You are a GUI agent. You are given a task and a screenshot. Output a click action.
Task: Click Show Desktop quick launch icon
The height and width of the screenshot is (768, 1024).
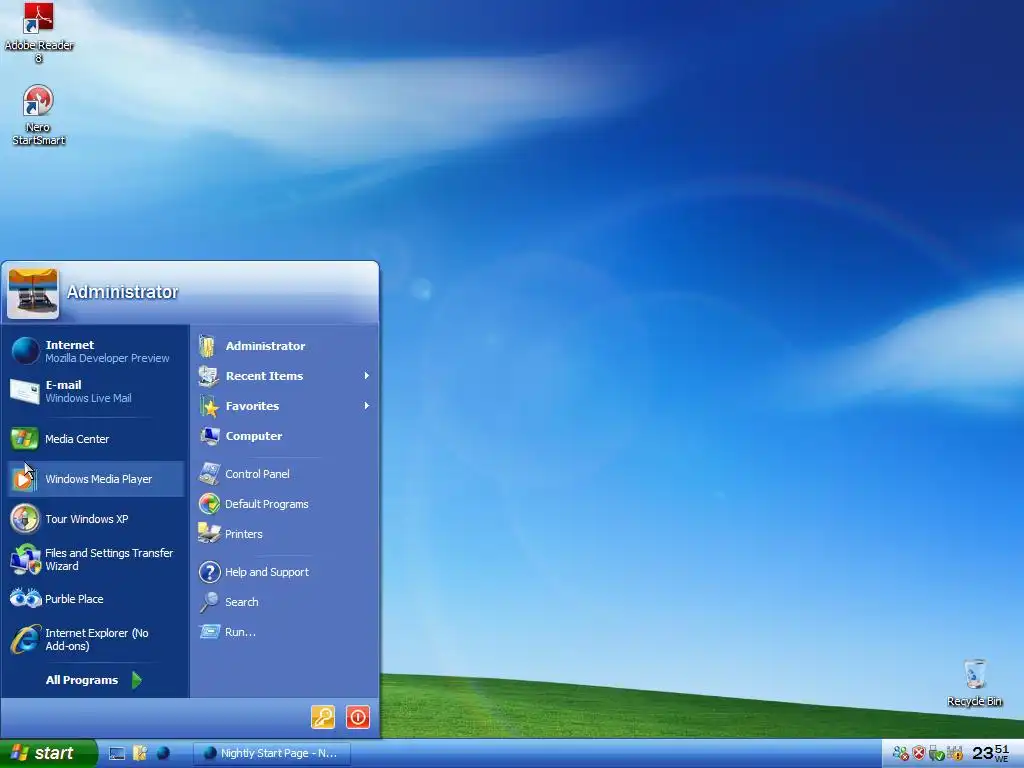(117, 754)
